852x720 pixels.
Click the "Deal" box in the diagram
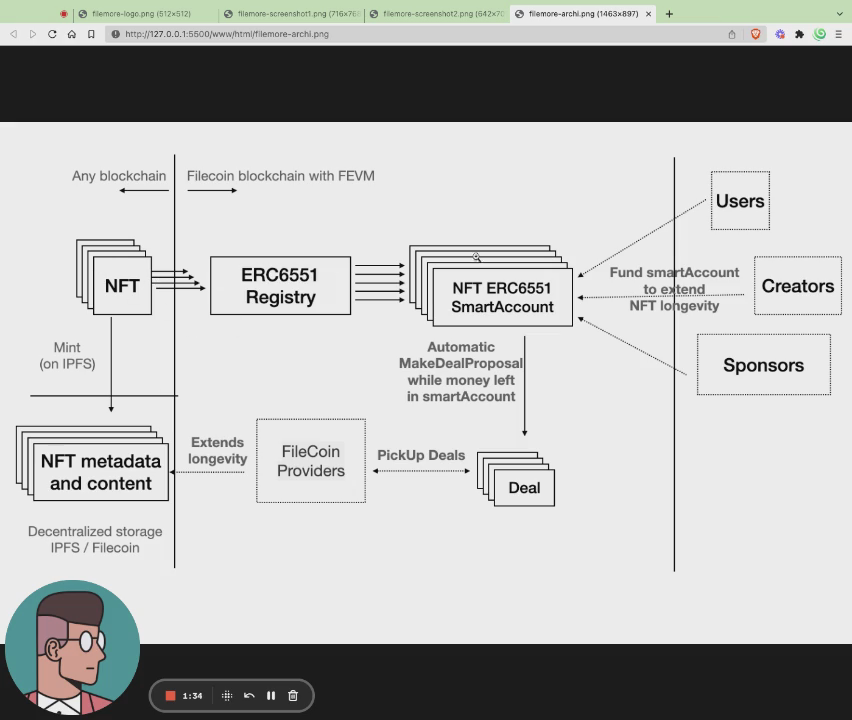524,488
